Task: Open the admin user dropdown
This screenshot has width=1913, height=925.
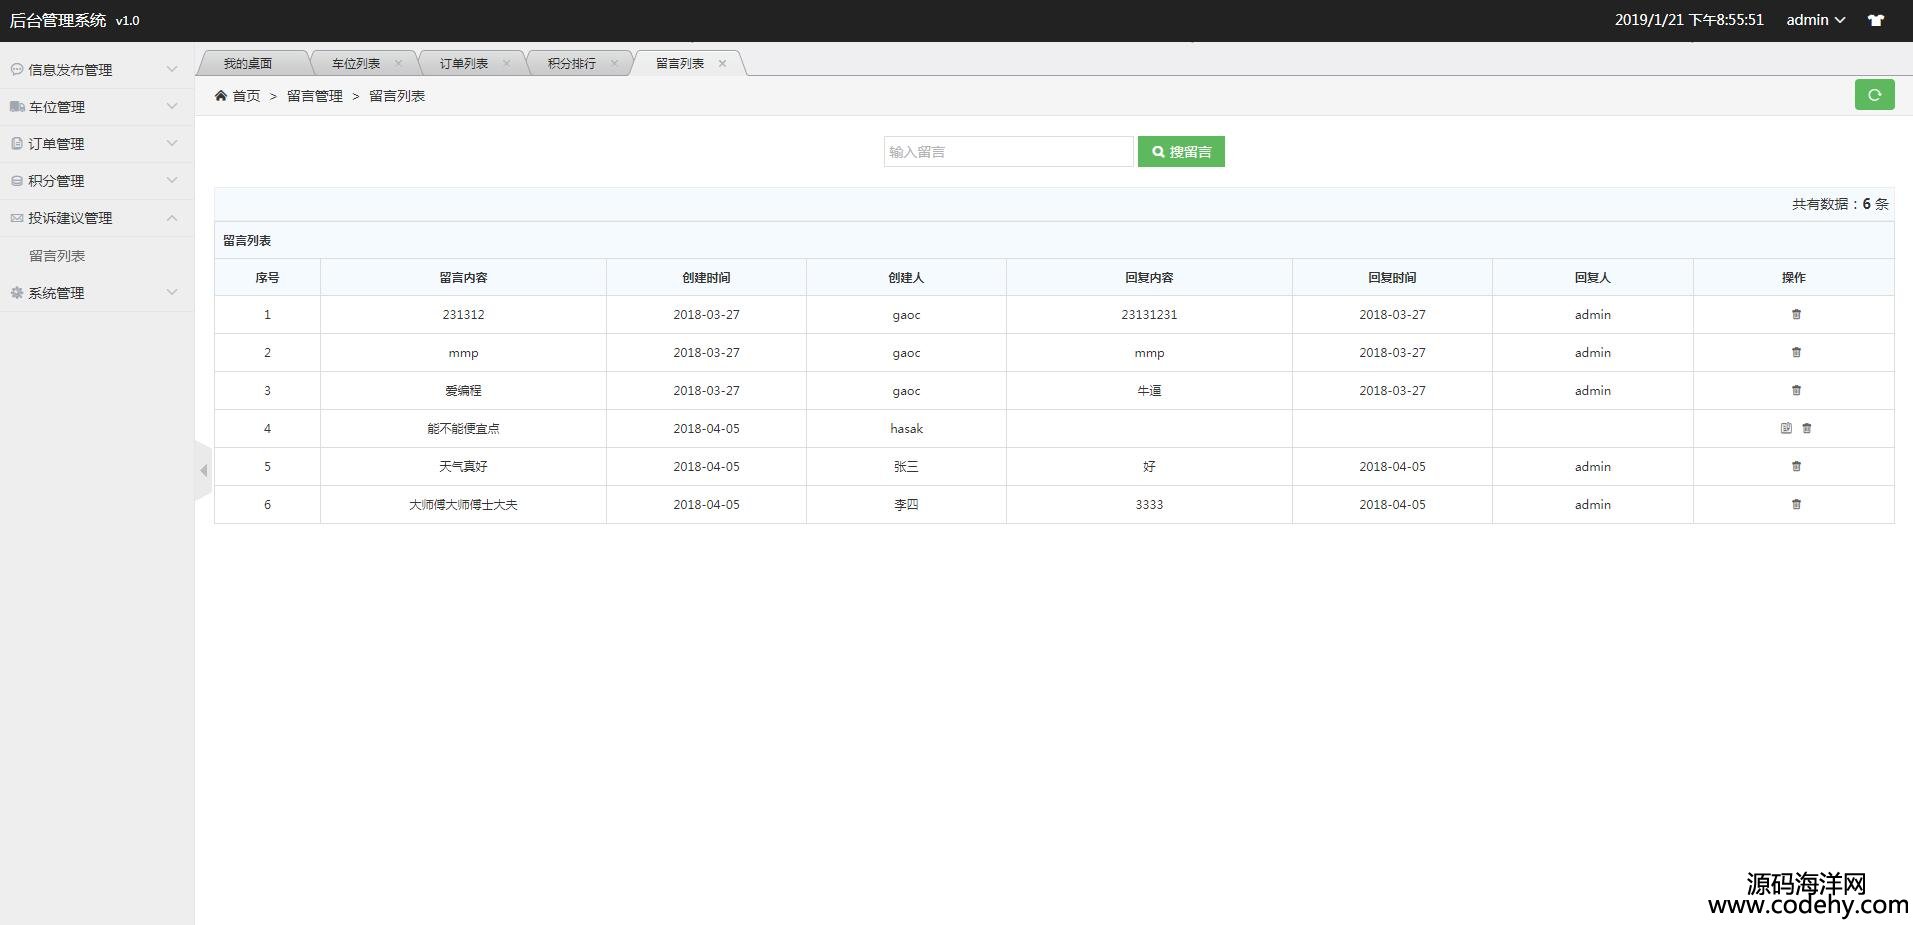Action: (1815, 20)
